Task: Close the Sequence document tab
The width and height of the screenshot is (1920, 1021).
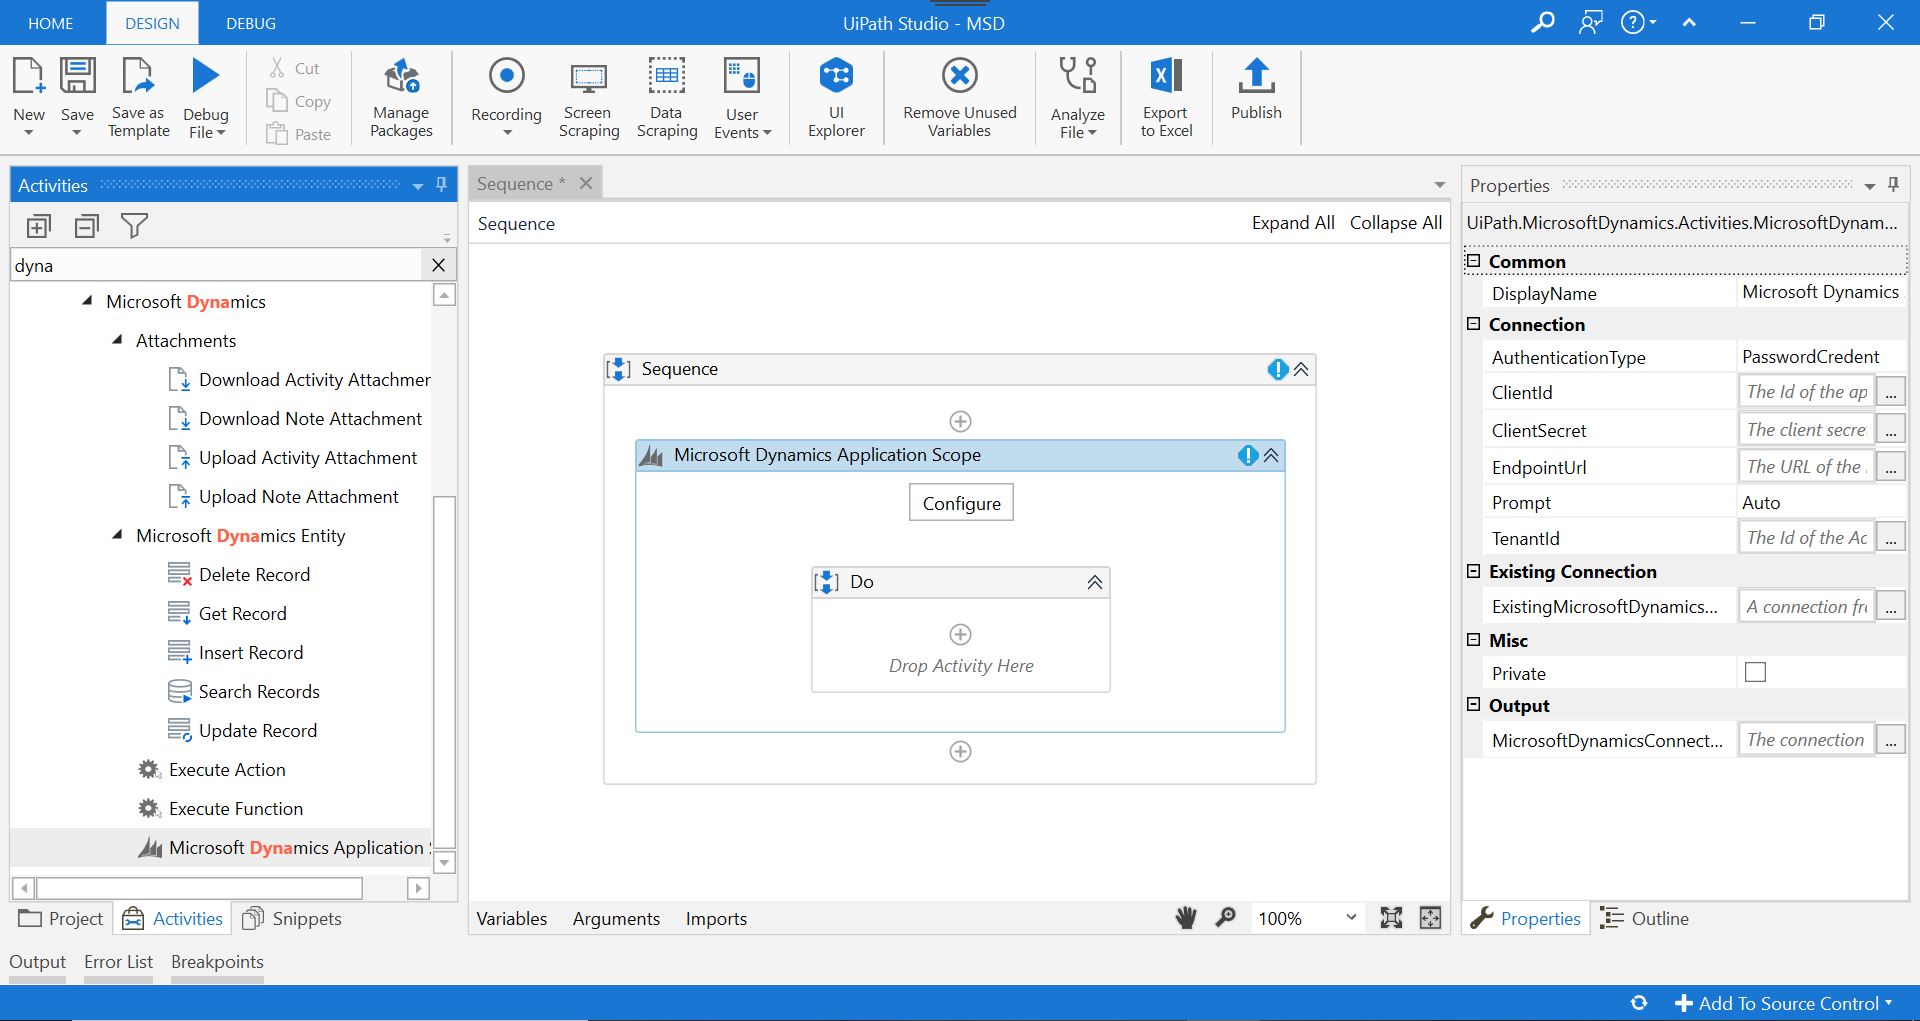Action: (x=586, y=183)
